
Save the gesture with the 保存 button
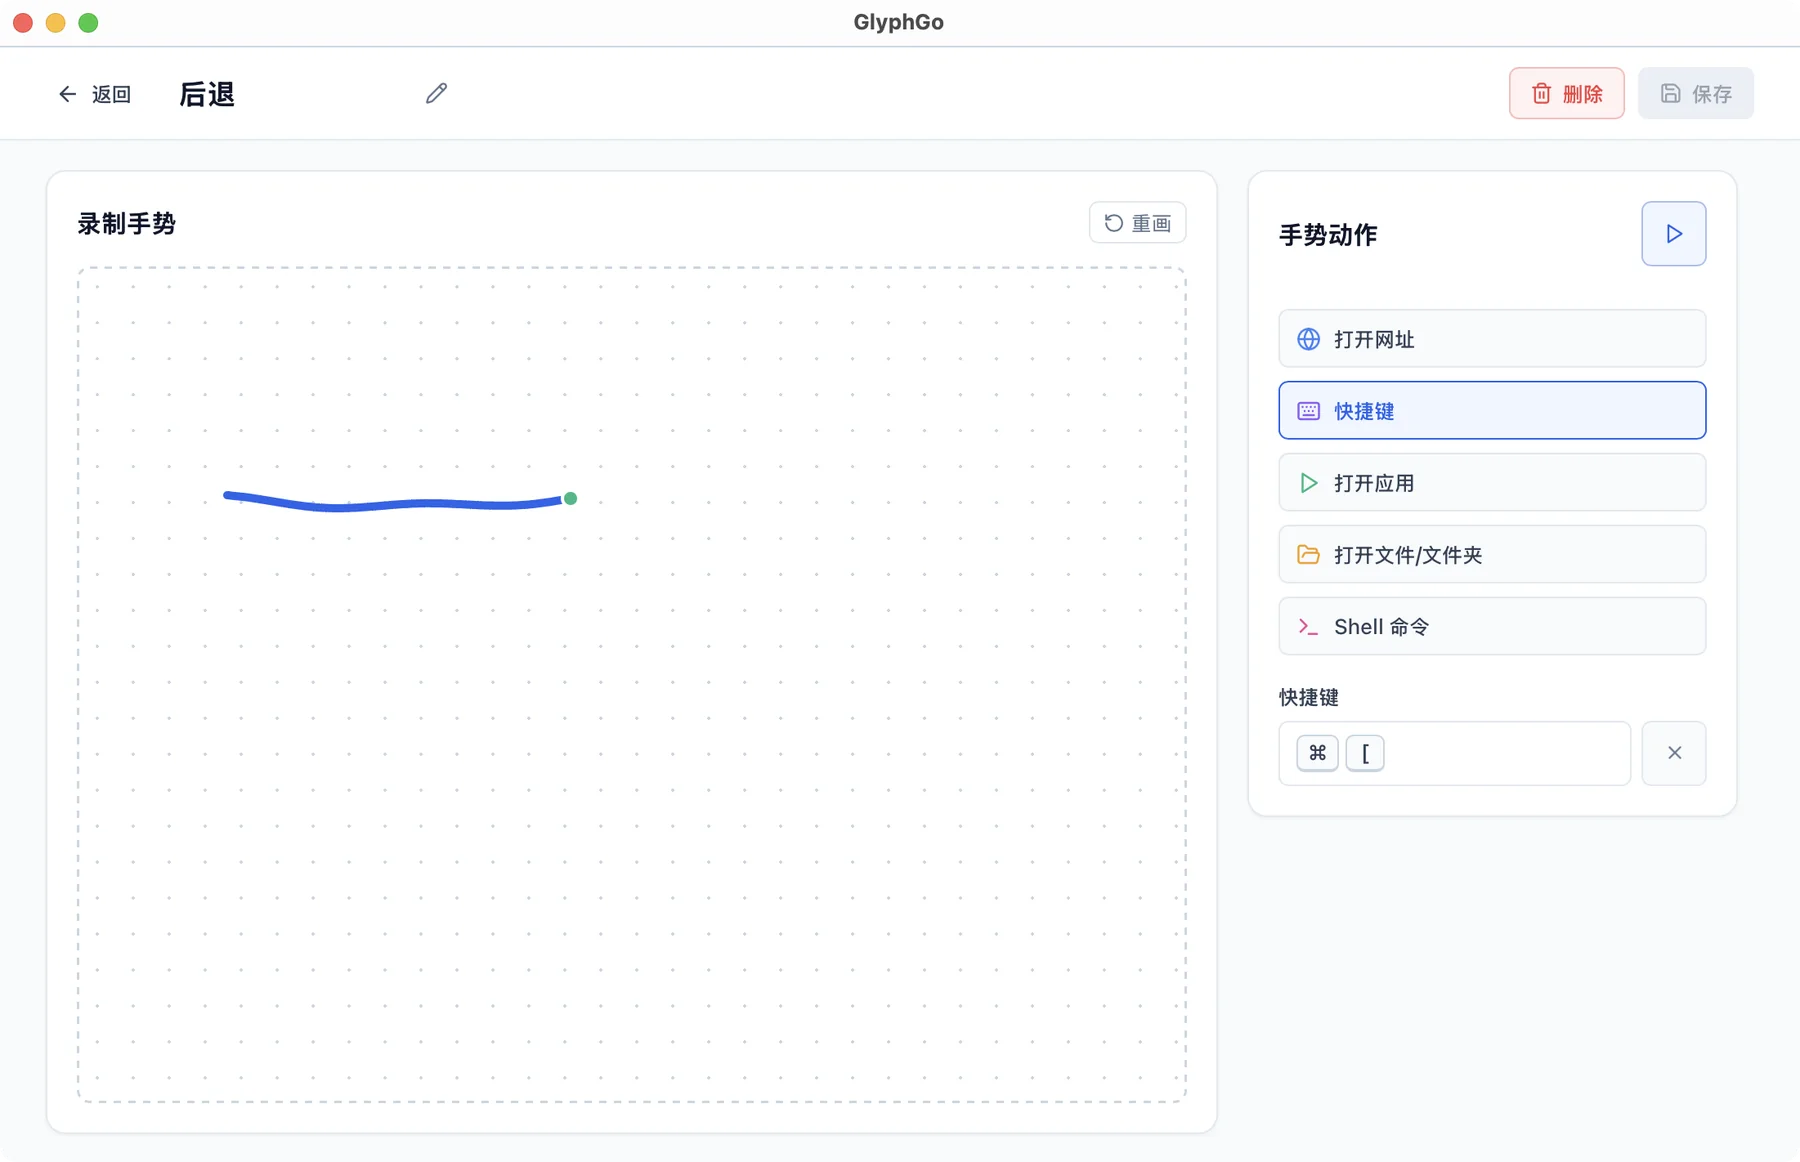[x=1695, y=93]
